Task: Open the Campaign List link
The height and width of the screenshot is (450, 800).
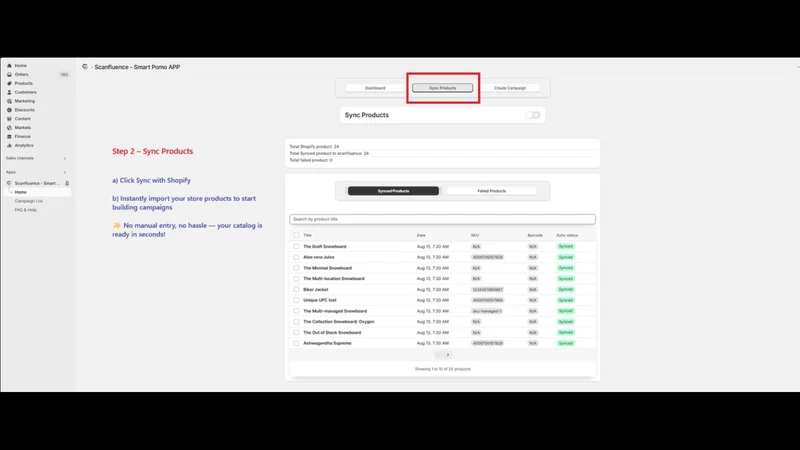Action: coord(29,201)
